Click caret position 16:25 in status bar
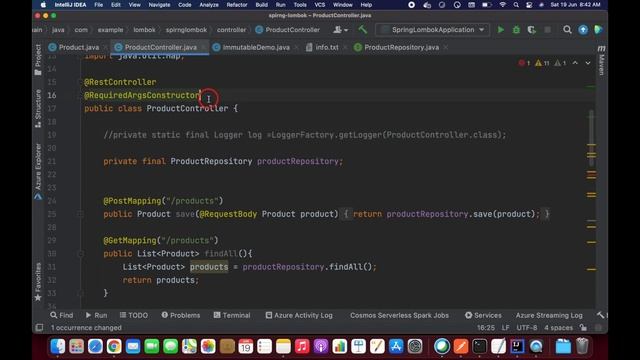This screenshot has width=640, height=360. pos(486,328)
